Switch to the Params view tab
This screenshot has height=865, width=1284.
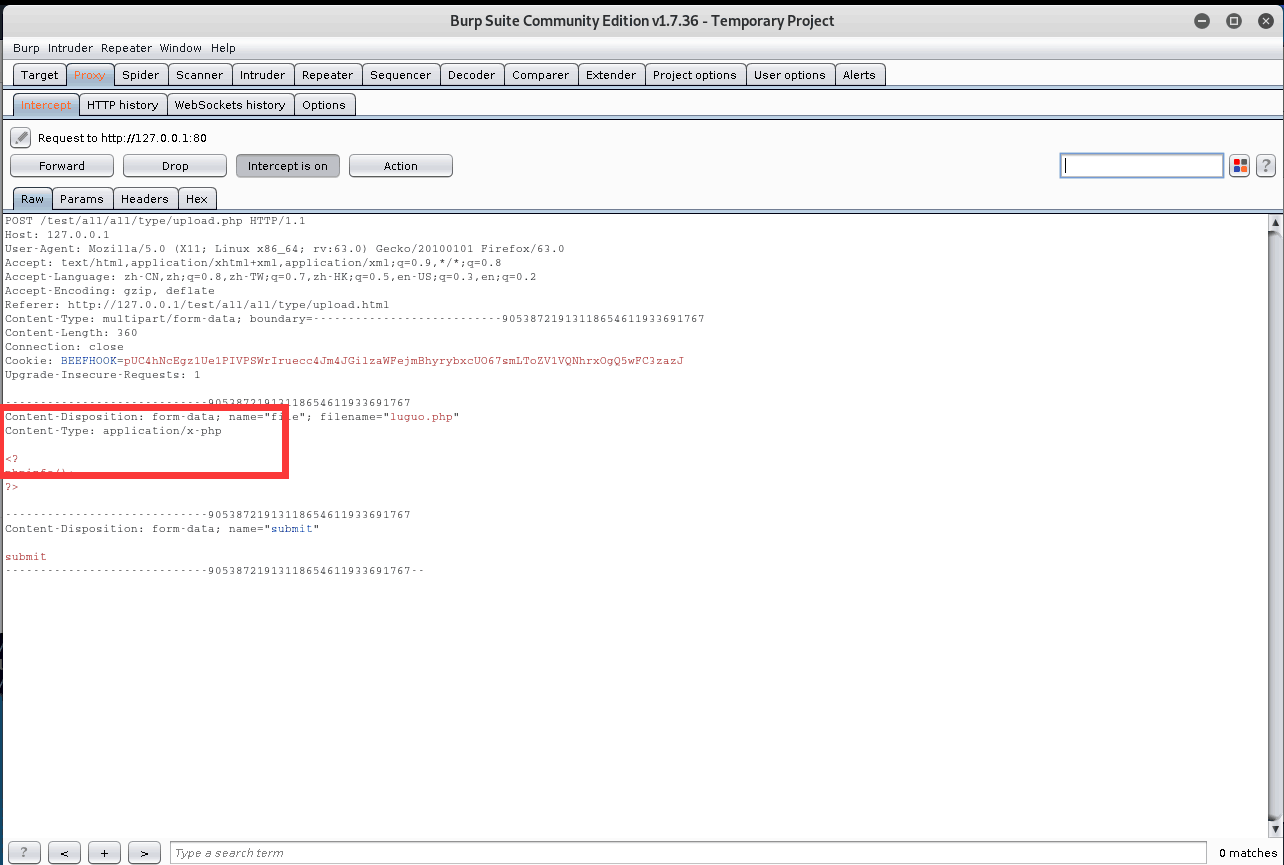click(82, 199)
